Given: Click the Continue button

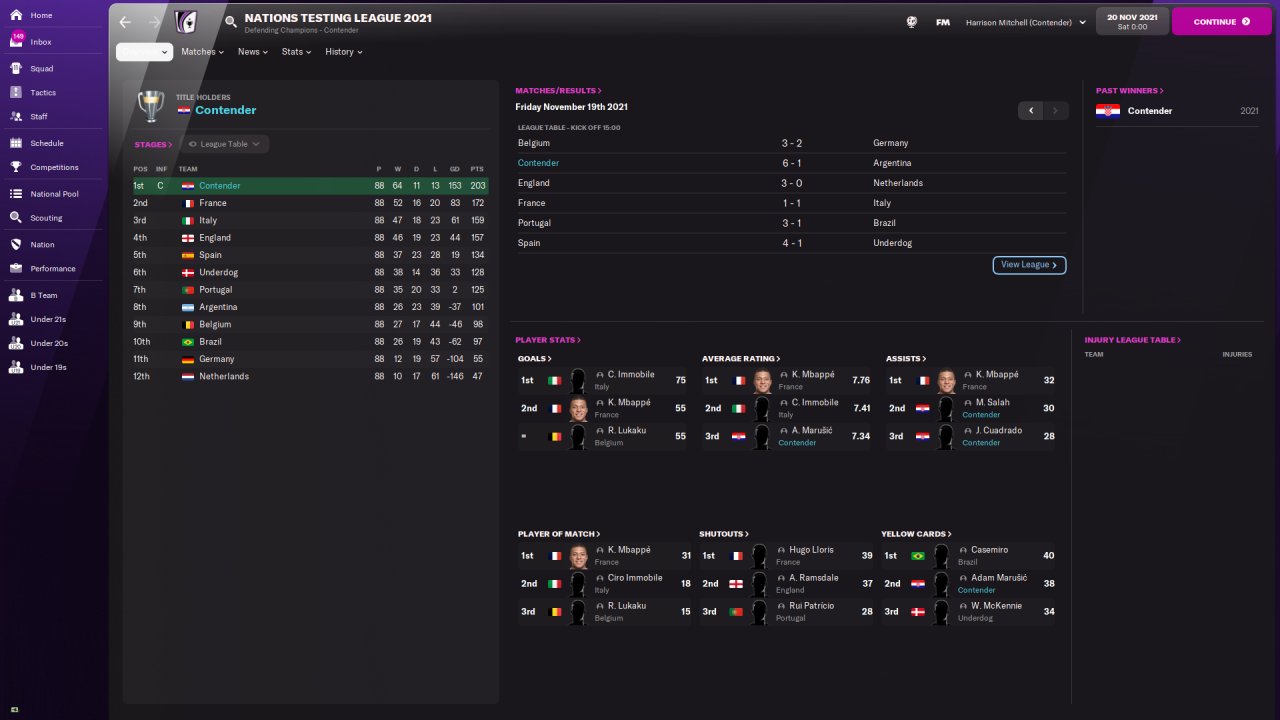Looking at the screenshot, I should [x=1222, y=21].
